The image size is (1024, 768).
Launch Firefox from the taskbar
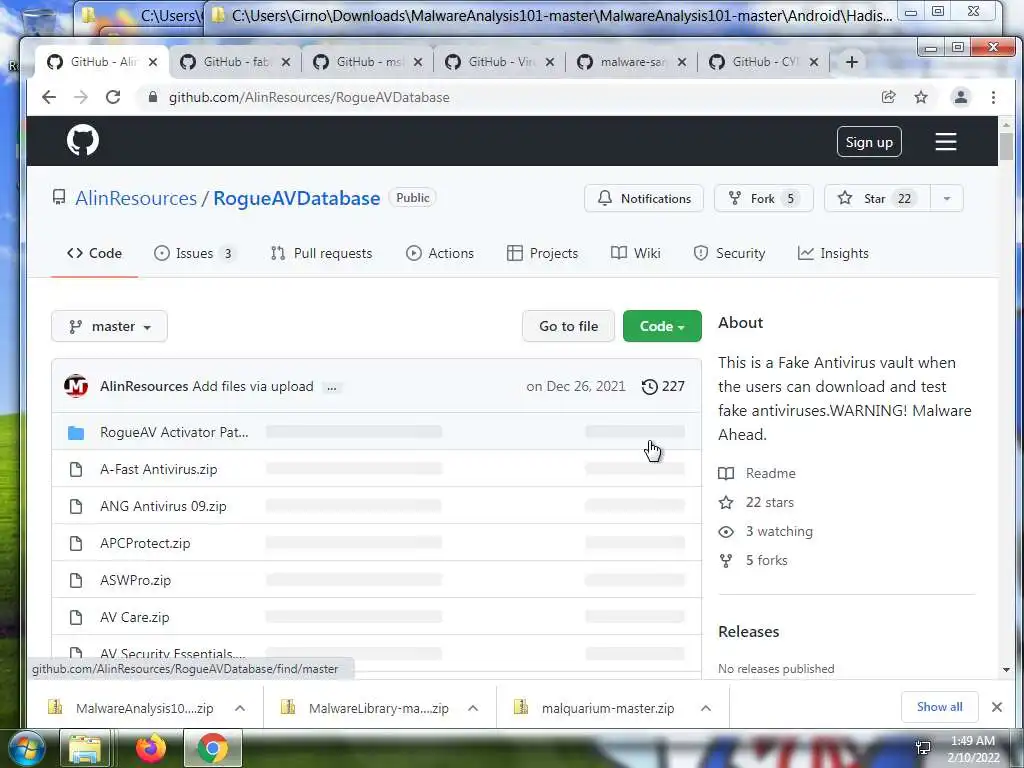click(x=151, y=748)
